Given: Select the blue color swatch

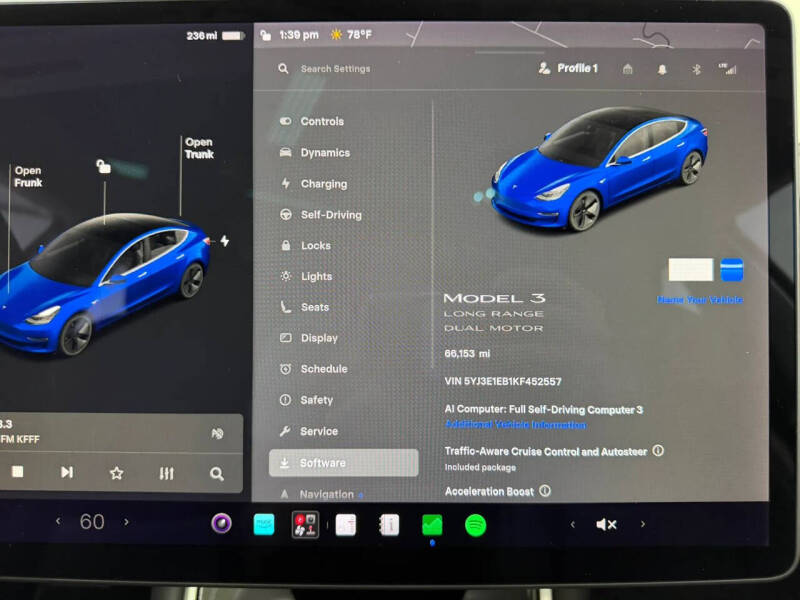Looking at the screenshot, I should (x=732, y=269).
